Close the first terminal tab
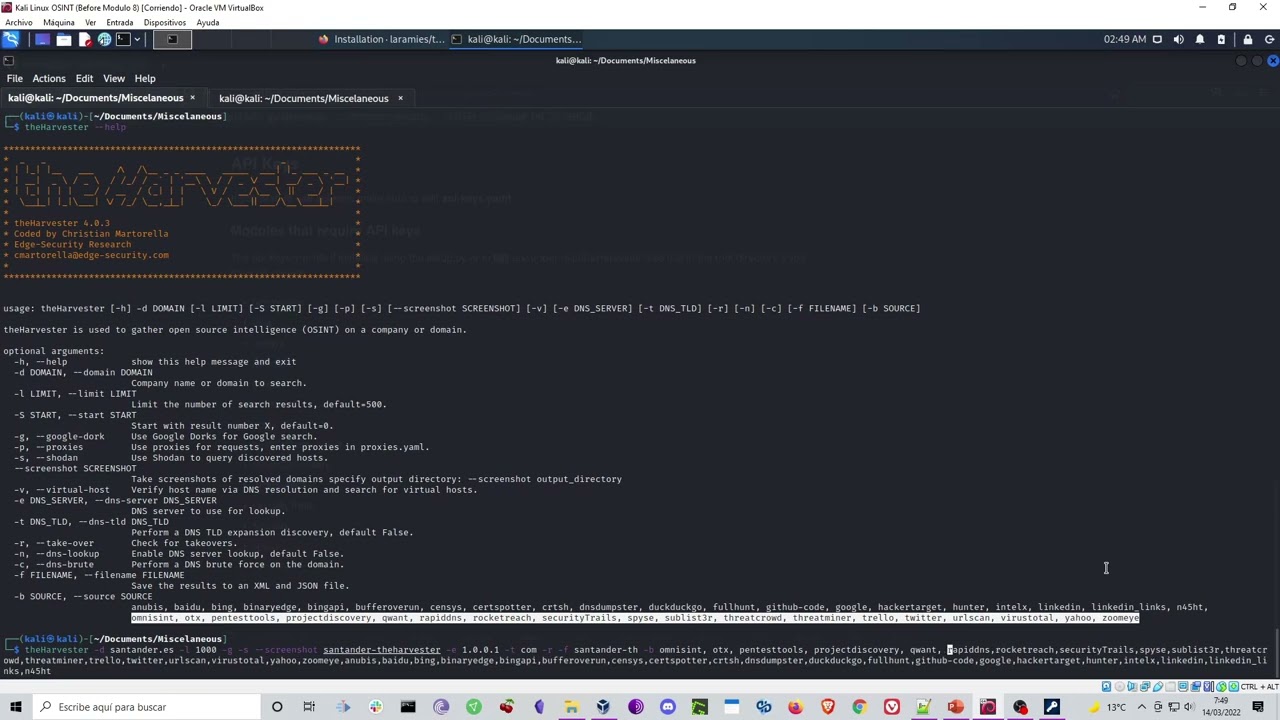The image size is (1280, 720). [x=192, y=98]
